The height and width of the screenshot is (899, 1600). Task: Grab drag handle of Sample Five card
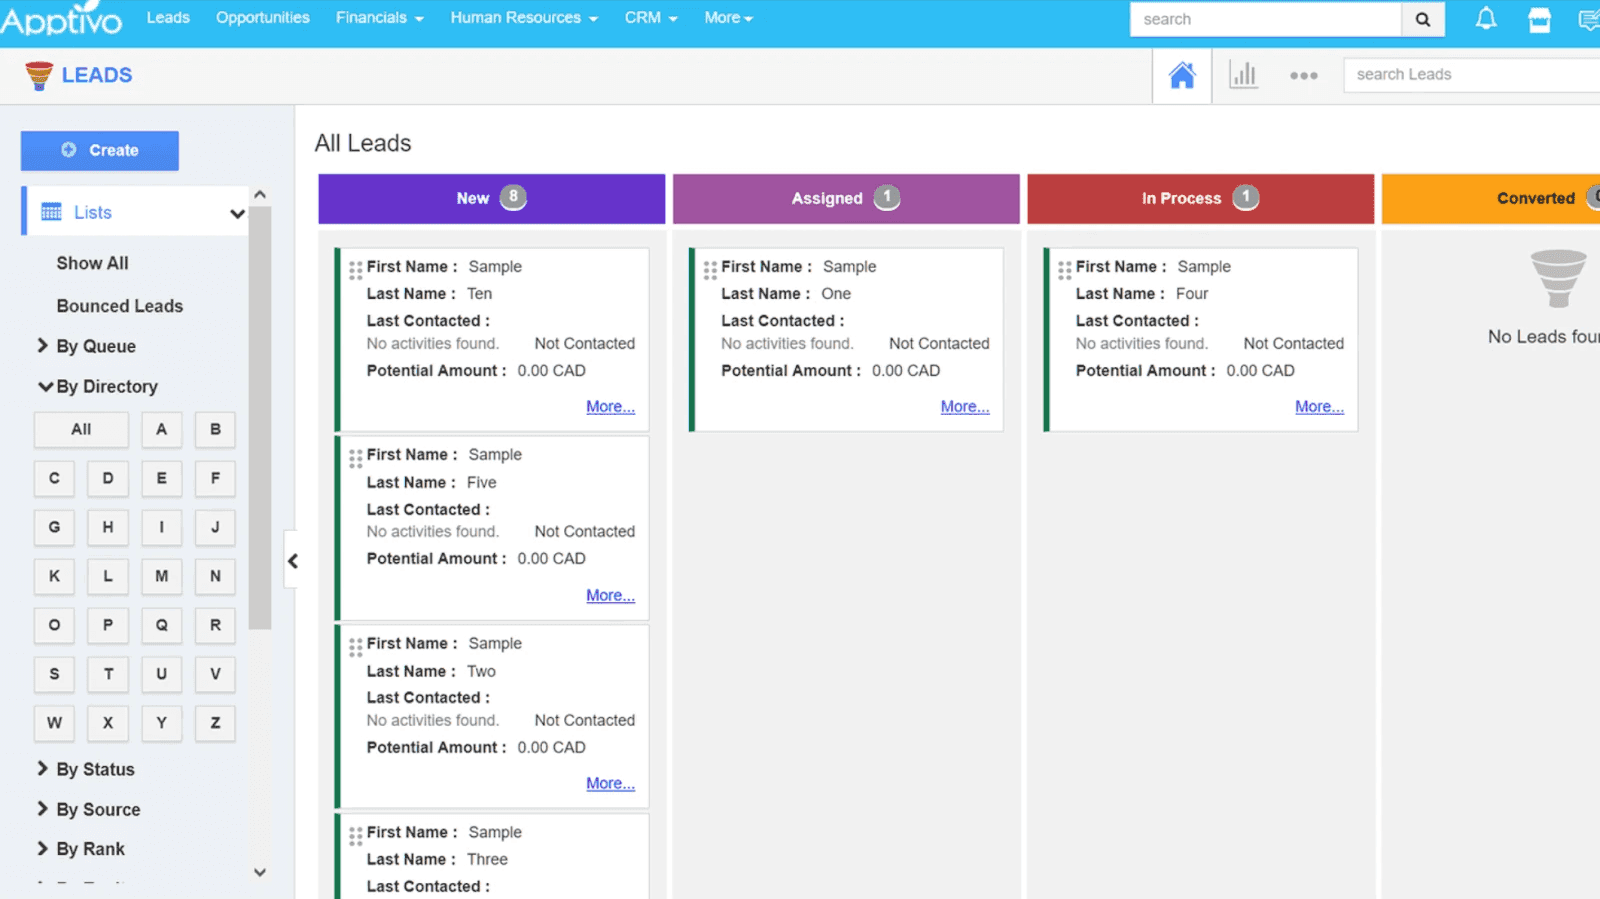[x=355, y=458]
